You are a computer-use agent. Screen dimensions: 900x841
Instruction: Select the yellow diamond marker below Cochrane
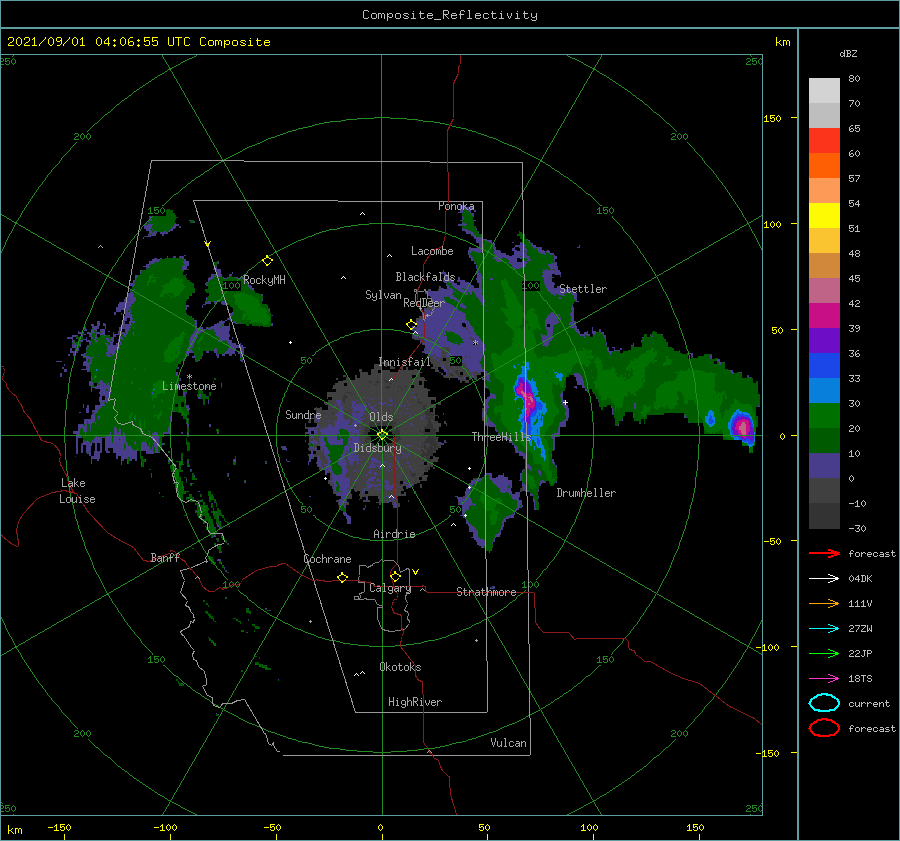pos(342,577)
